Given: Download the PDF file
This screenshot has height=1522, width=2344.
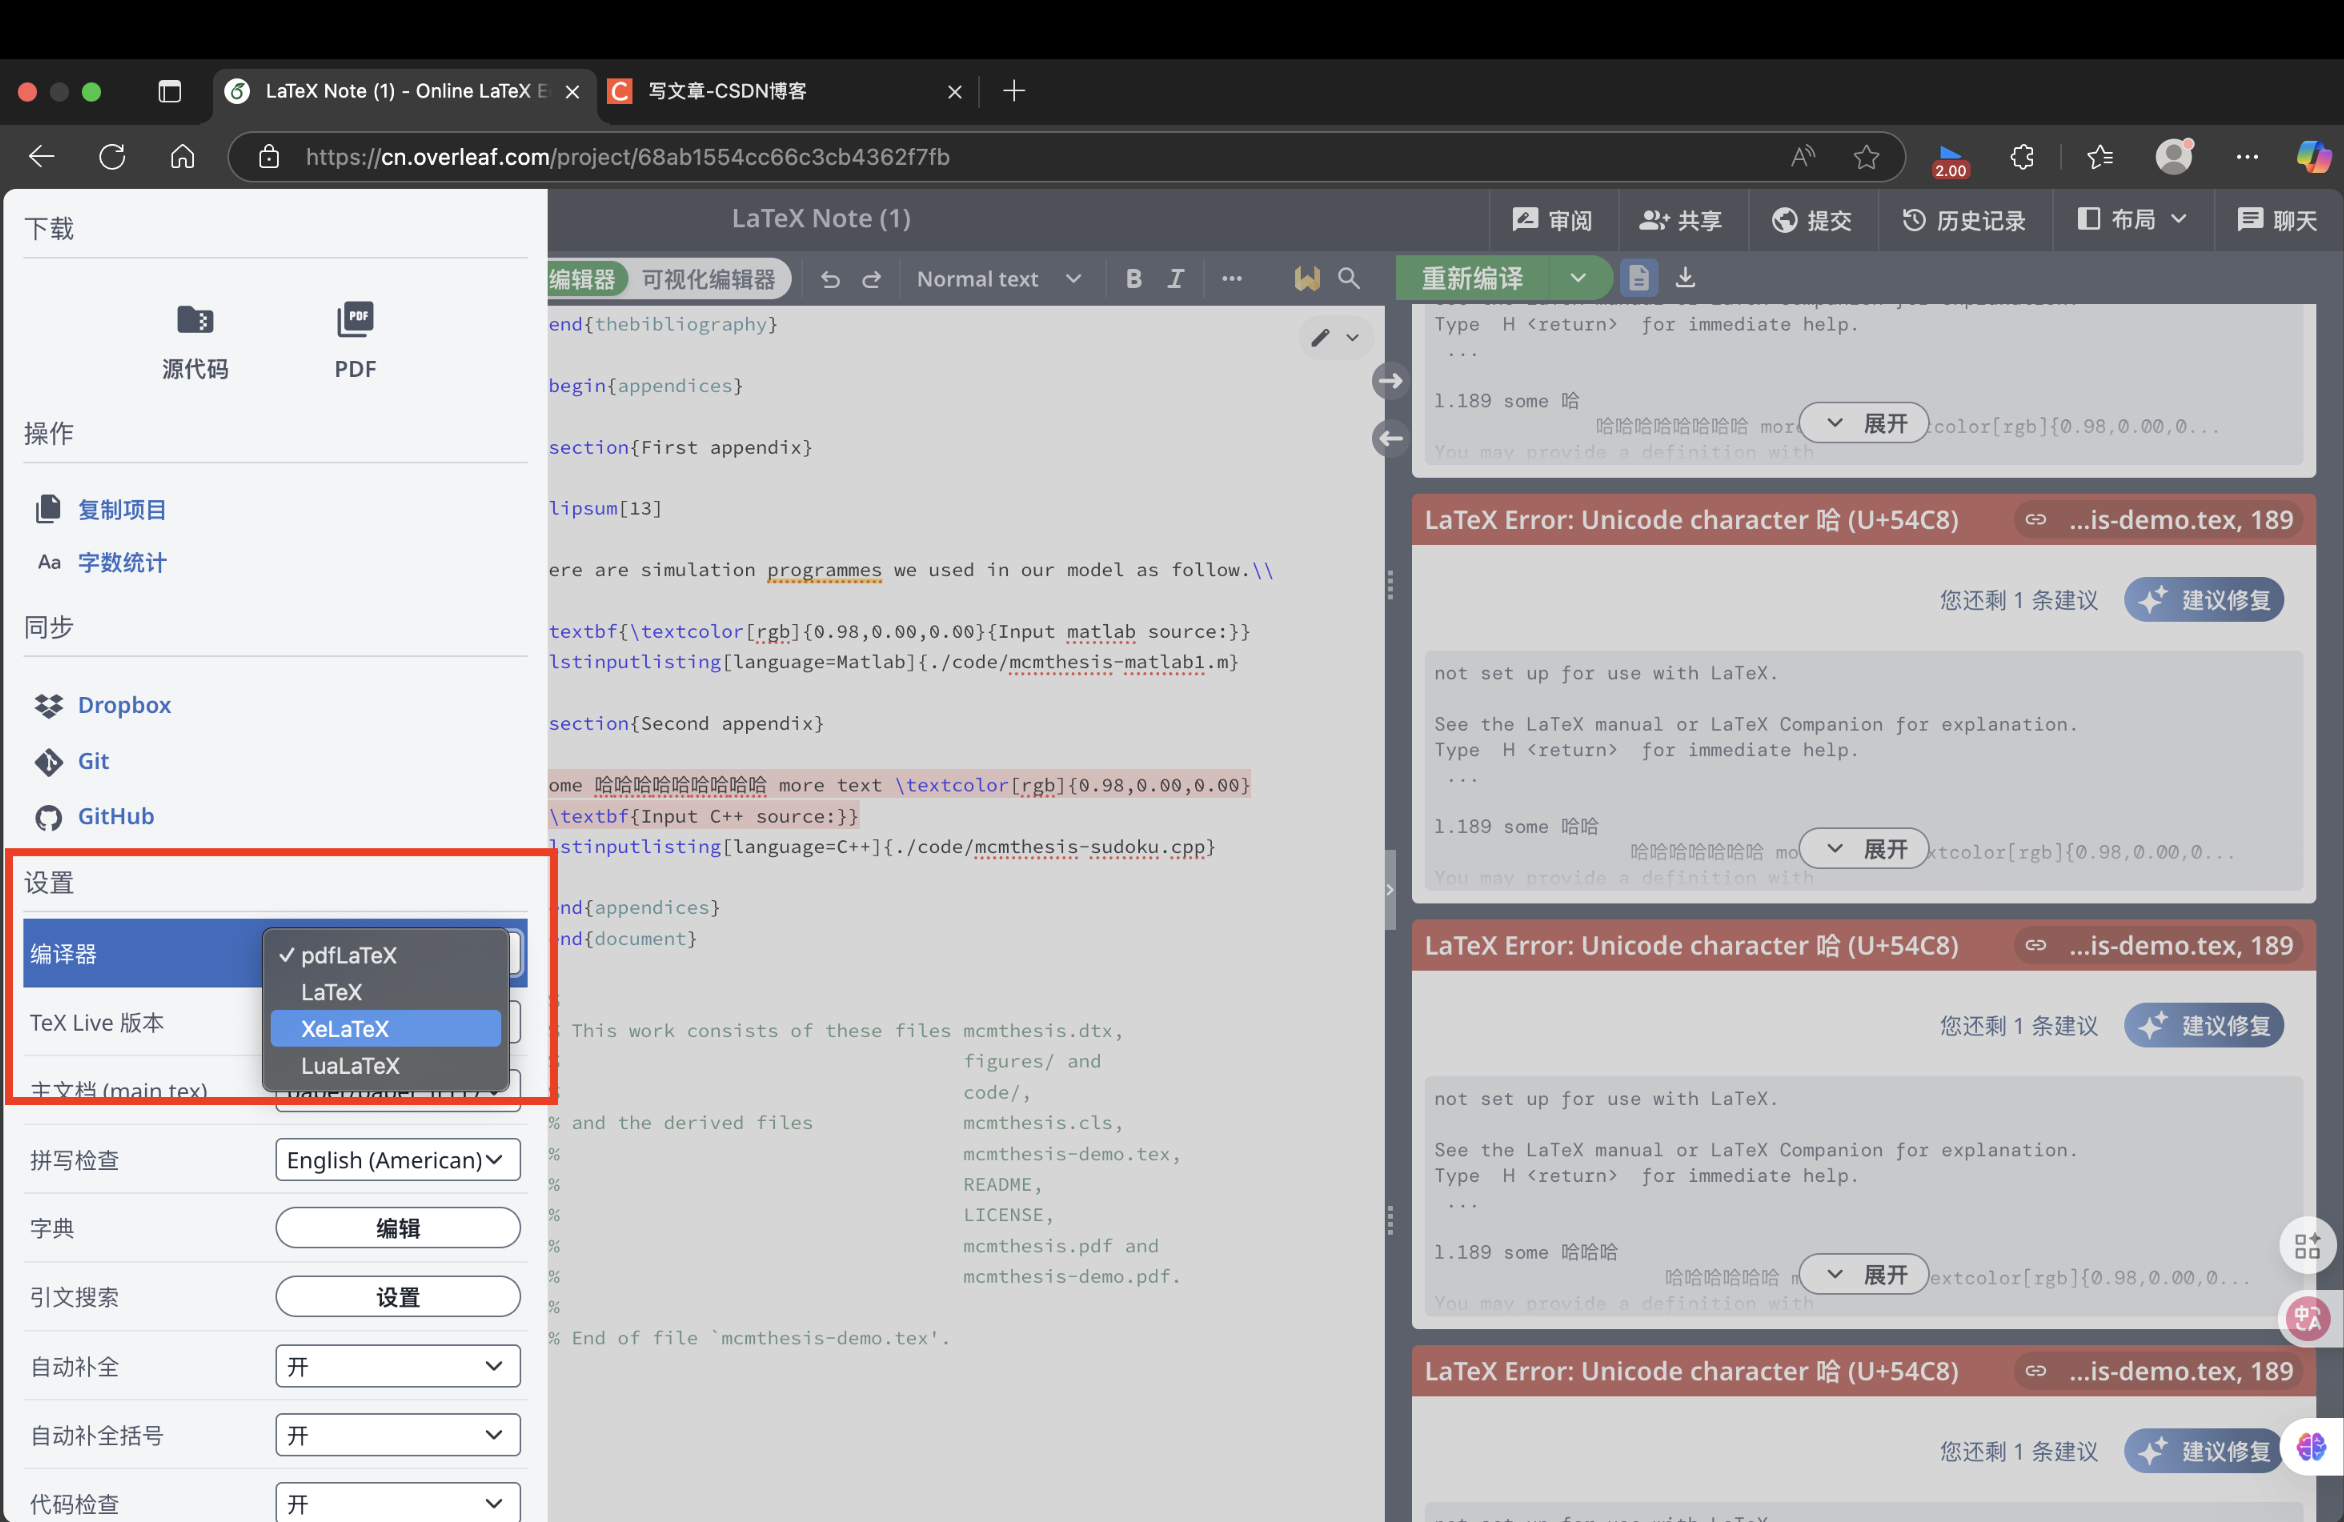Looking at the screenshot, I should (355, 342).
